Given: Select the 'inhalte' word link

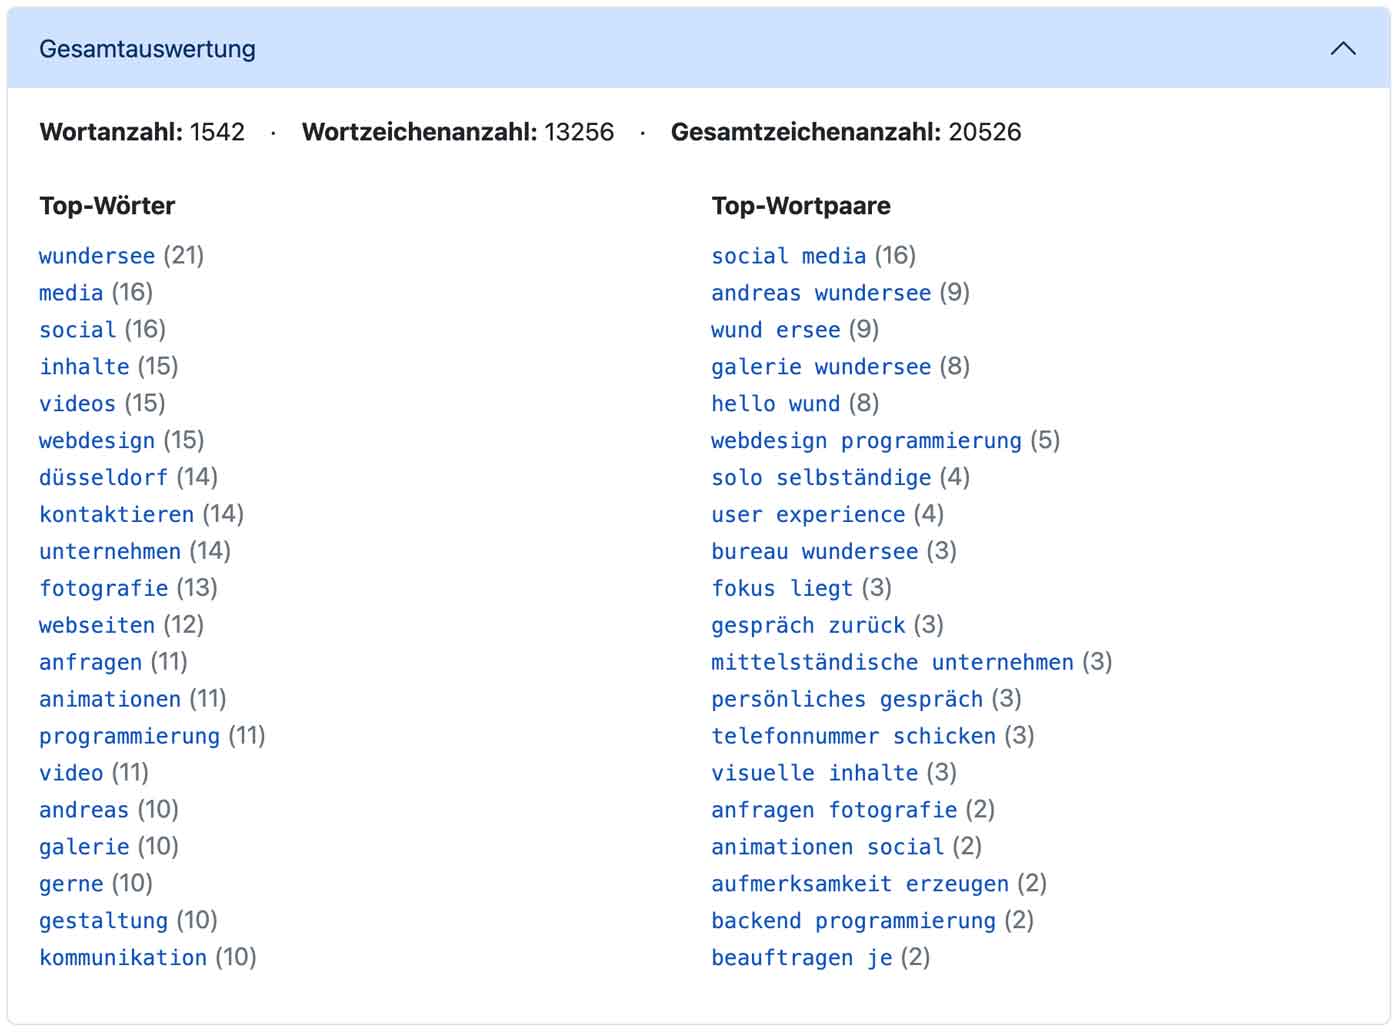Looking at the screenshot, I should 85,367.
